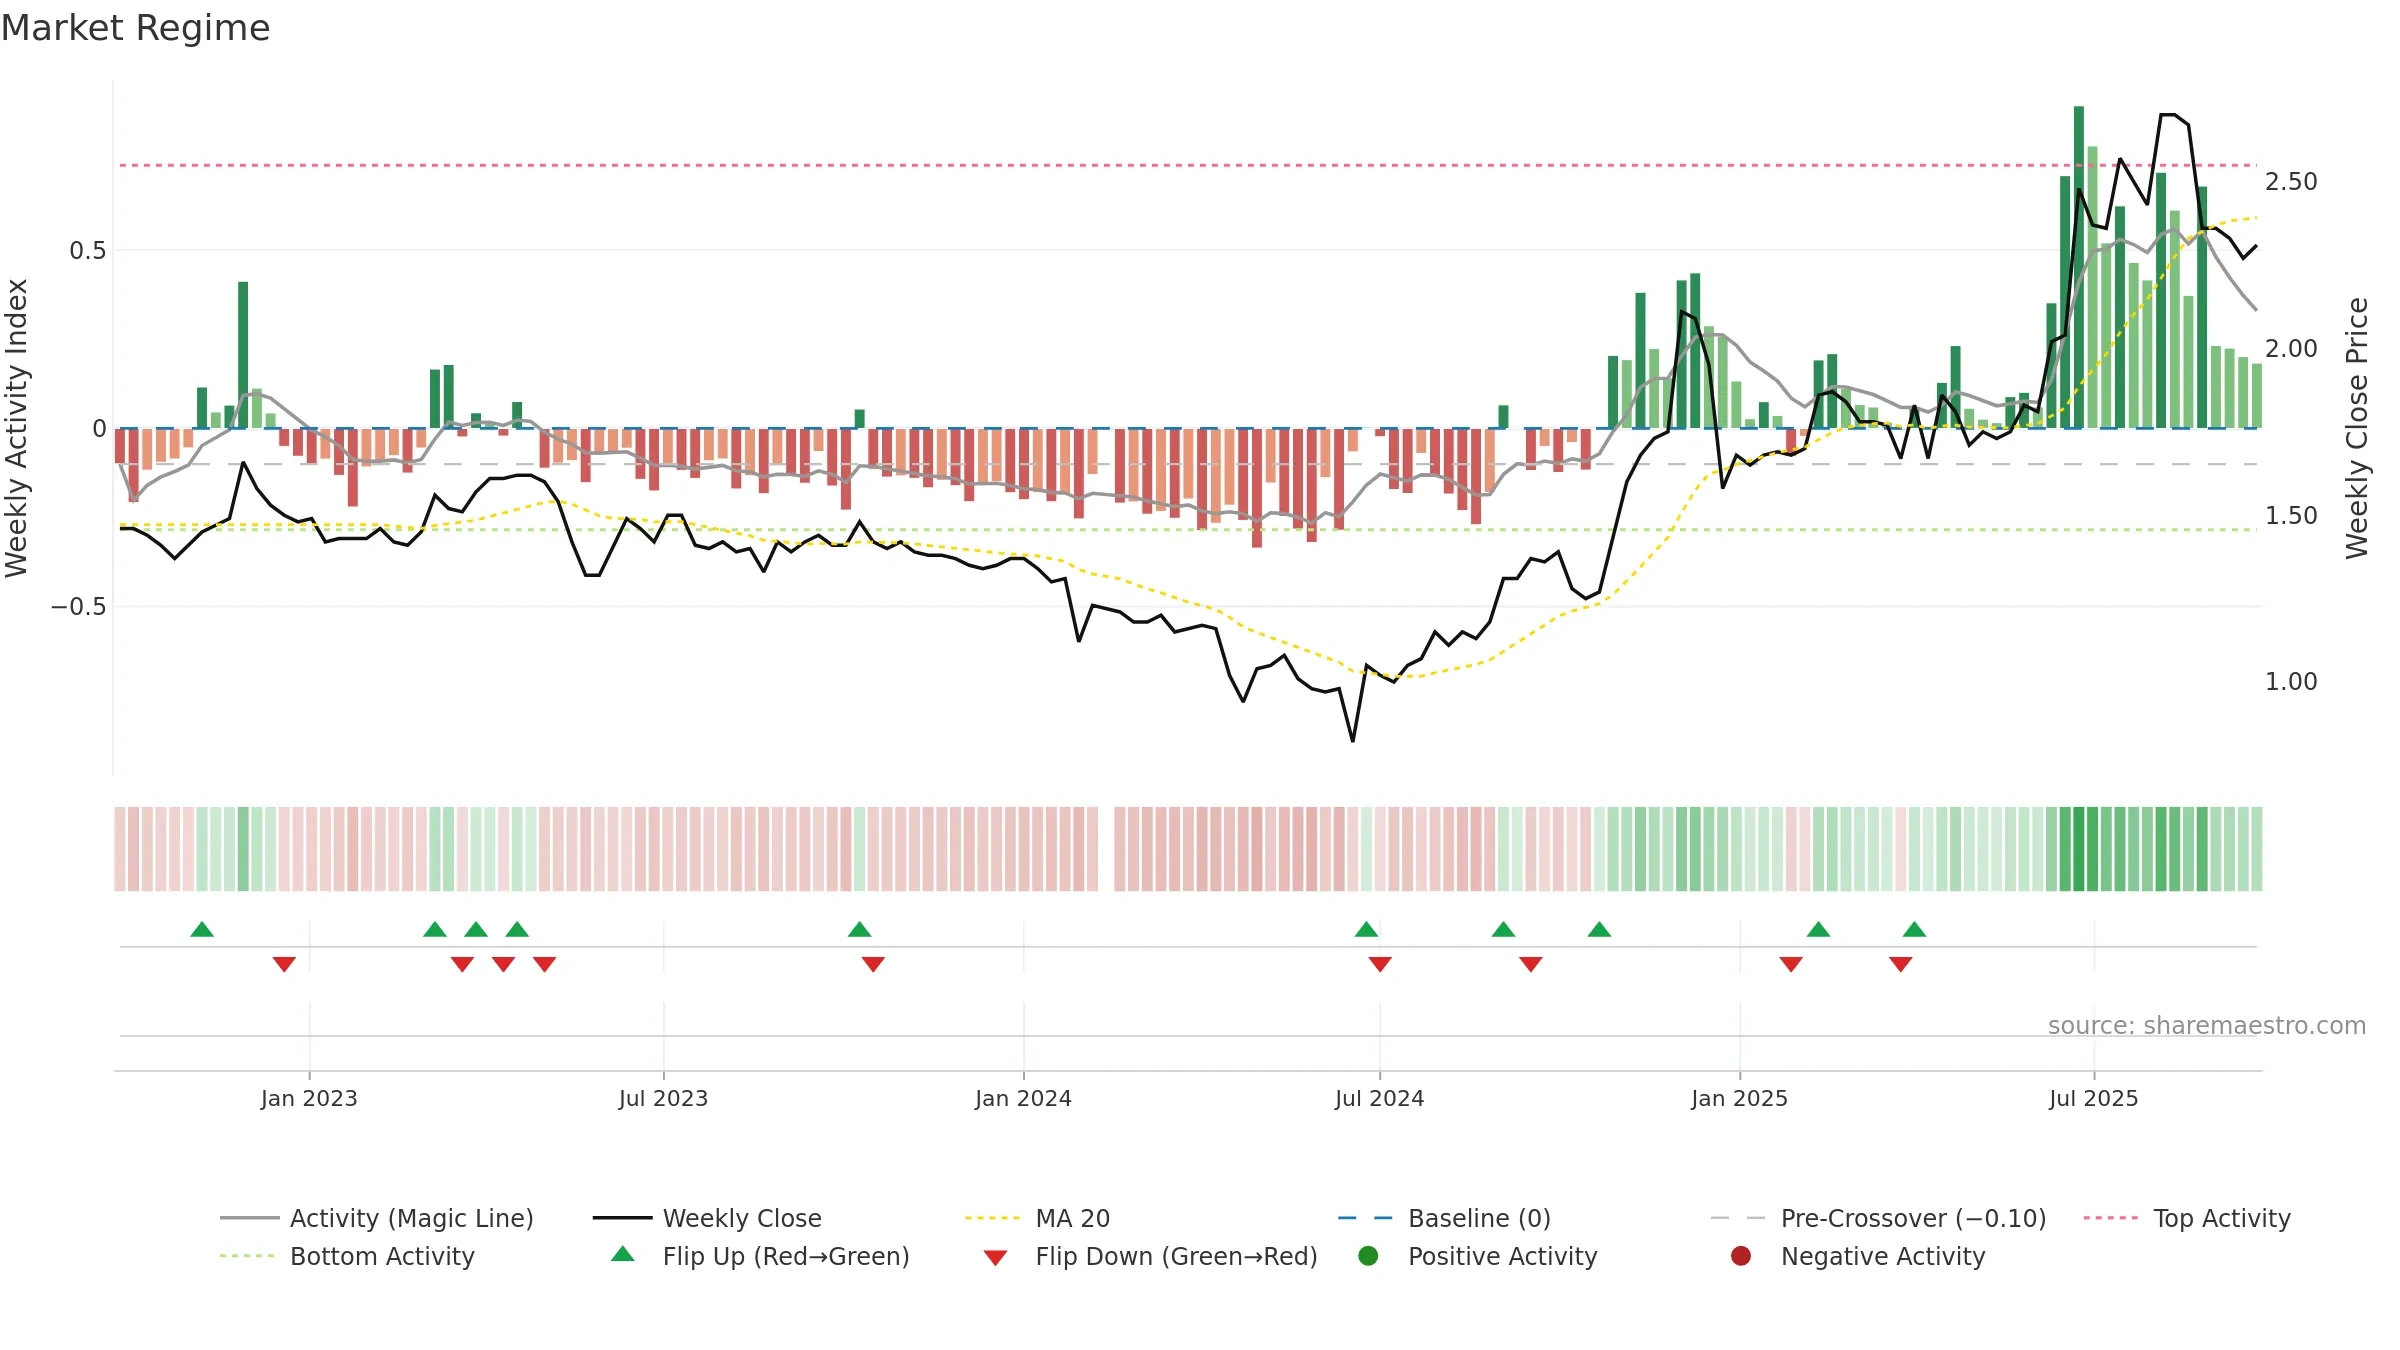
Task: Click the last green flip-up marker in 2025
Action: click(x=1914, y=929)
